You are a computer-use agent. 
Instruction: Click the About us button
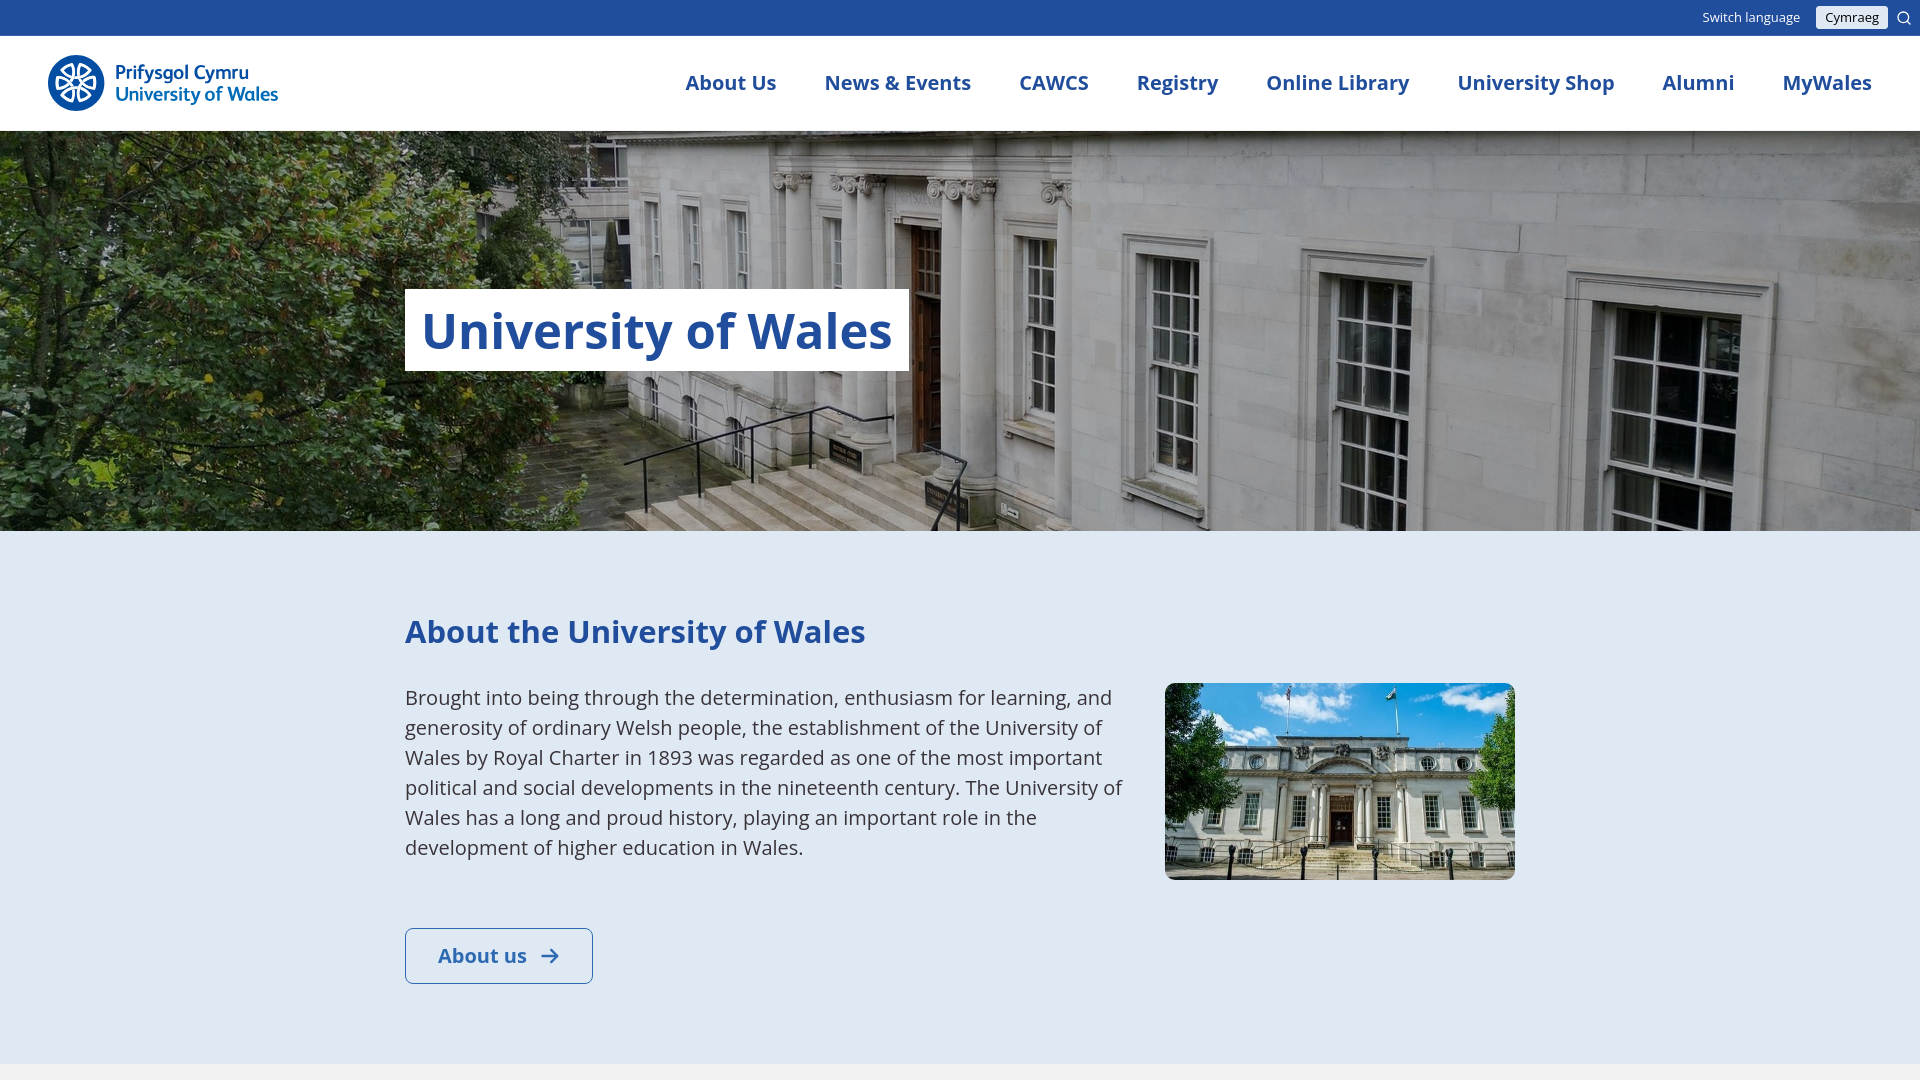(x=498, y=956)
